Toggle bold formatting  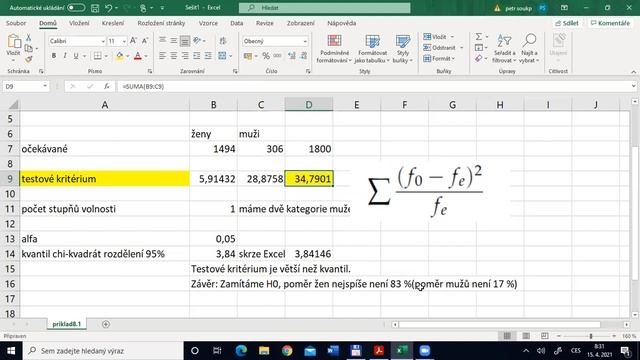(x=53, y=56)
